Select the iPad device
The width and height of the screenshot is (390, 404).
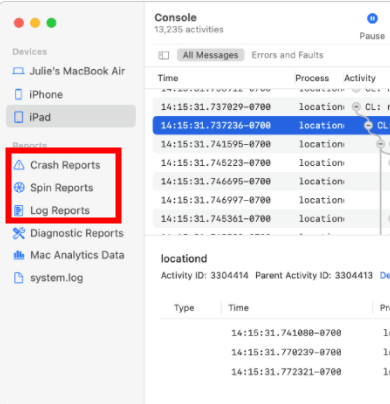pos(71,117)
